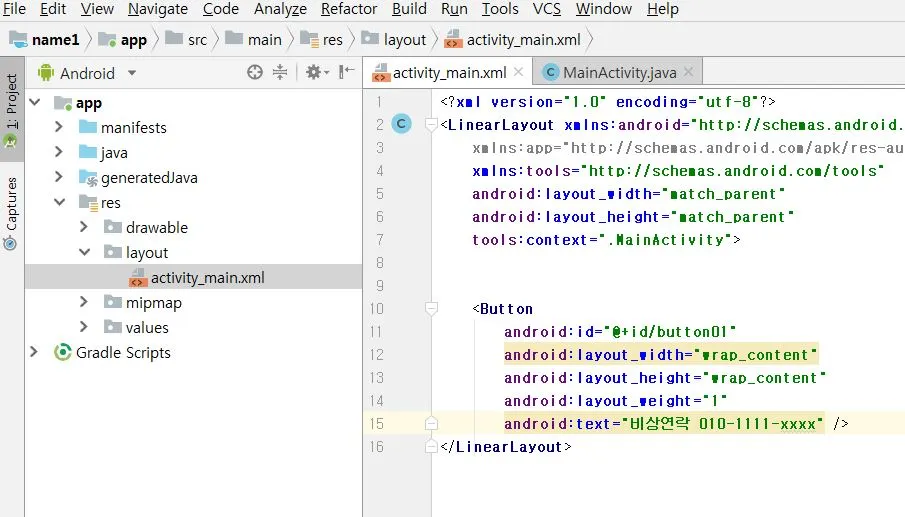
Task: Expand the drawable folder
Action: tap(84, 227)
